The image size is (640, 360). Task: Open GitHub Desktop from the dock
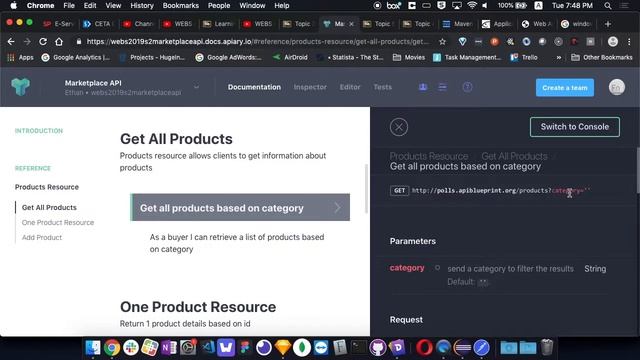(x=378, y=348)
